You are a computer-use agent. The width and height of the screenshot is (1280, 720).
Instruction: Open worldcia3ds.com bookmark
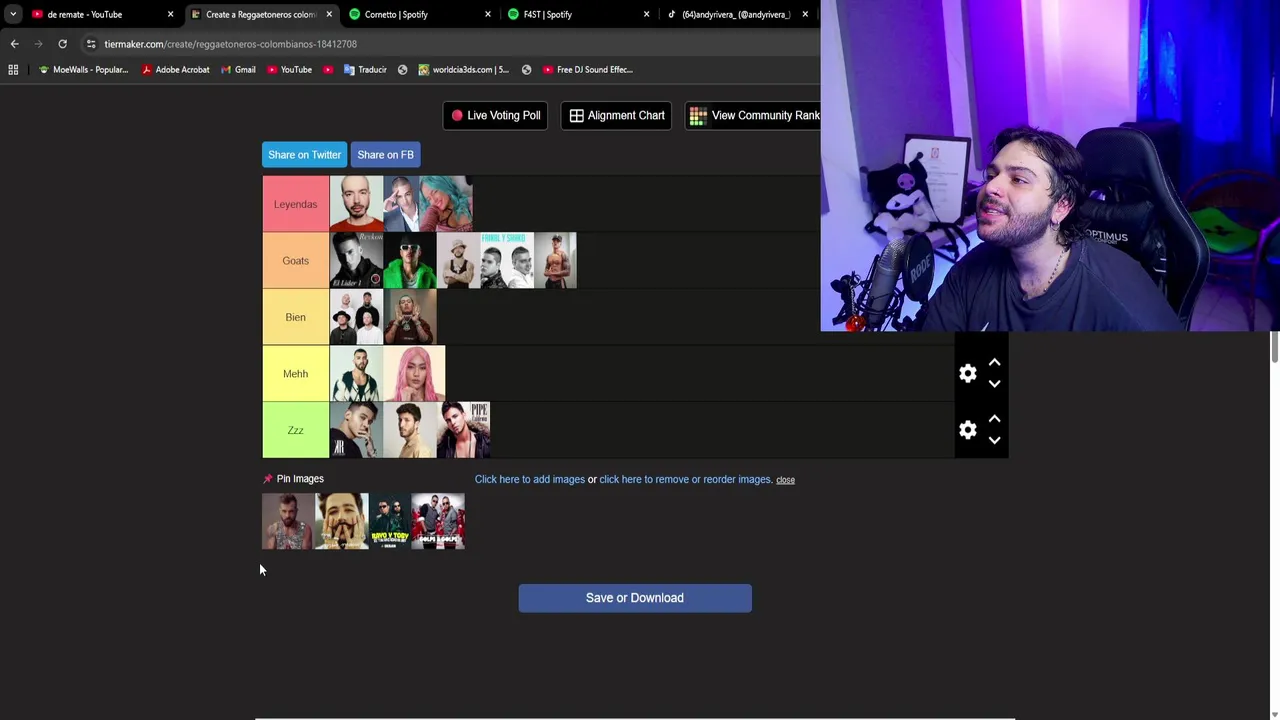coord(463,70)
